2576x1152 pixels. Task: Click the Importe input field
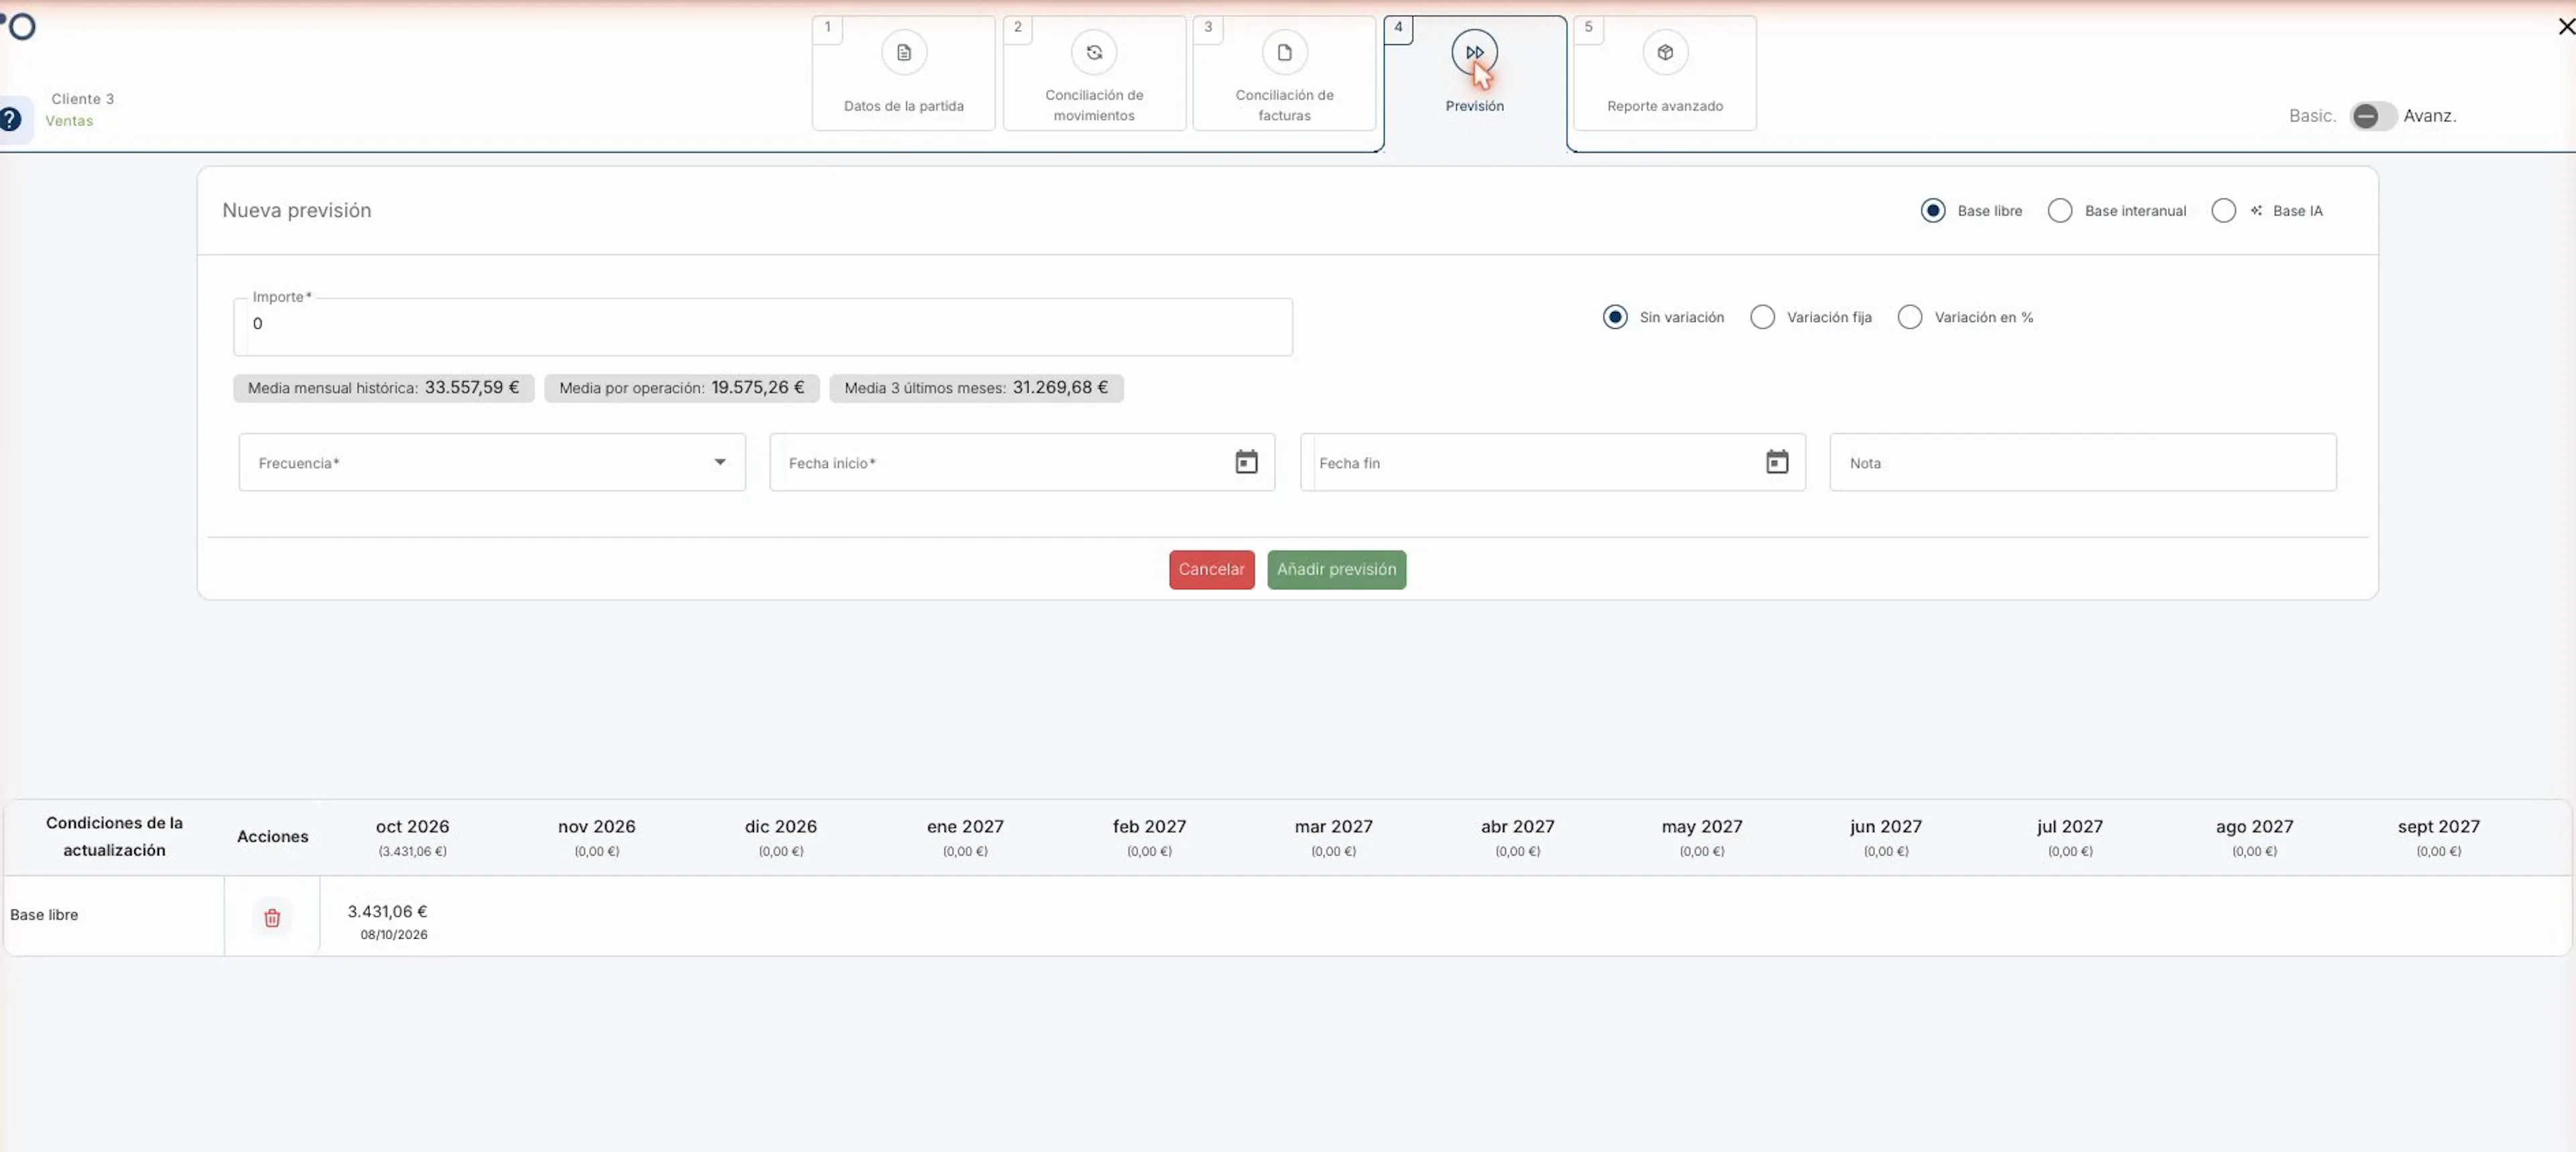pyautogui.click(x=763, y=327)
